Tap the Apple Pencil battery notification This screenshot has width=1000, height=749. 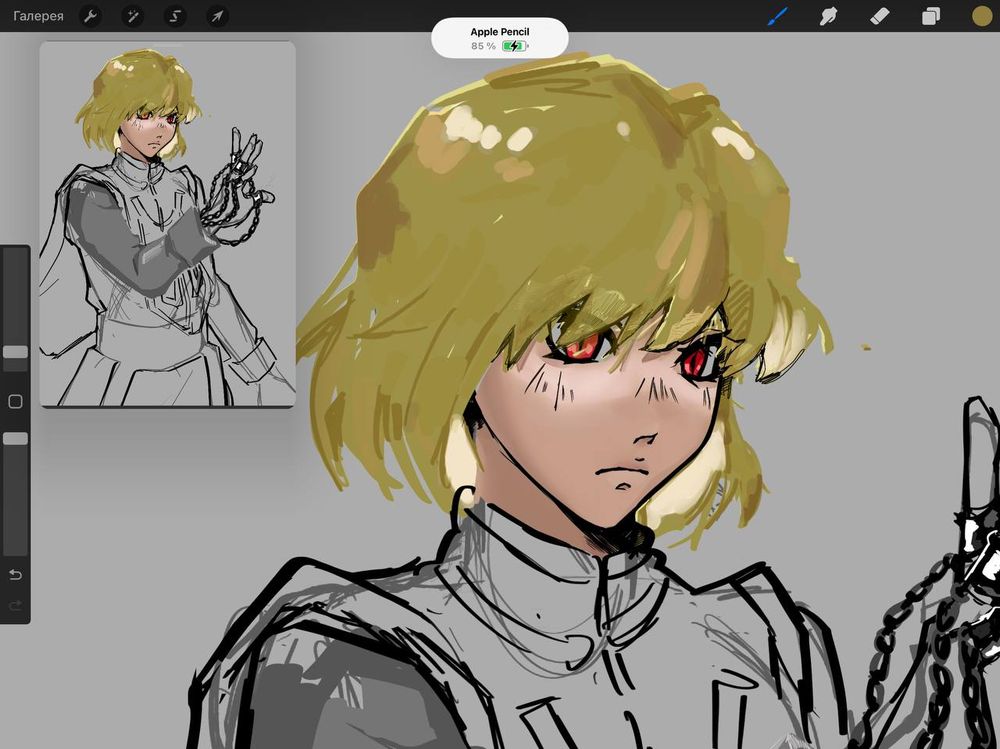[x=499, y=38]
